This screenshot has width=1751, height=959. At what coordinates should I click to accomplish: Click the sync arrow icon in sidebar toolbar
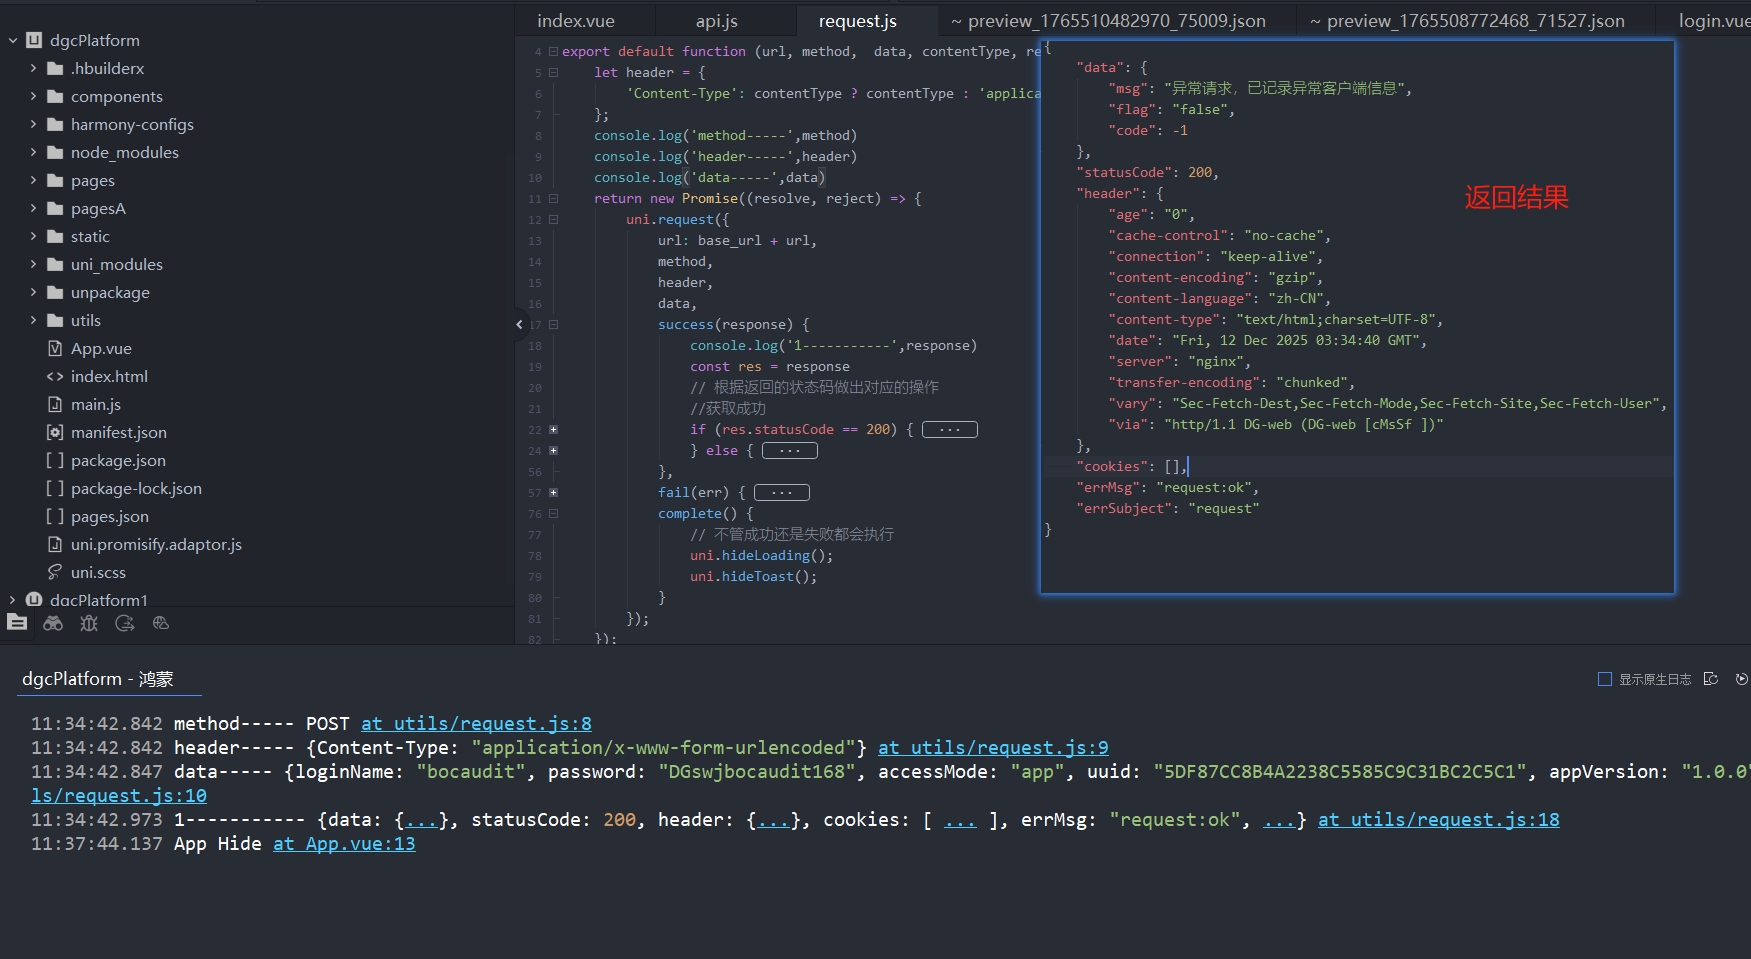click(x=125, y=623)
